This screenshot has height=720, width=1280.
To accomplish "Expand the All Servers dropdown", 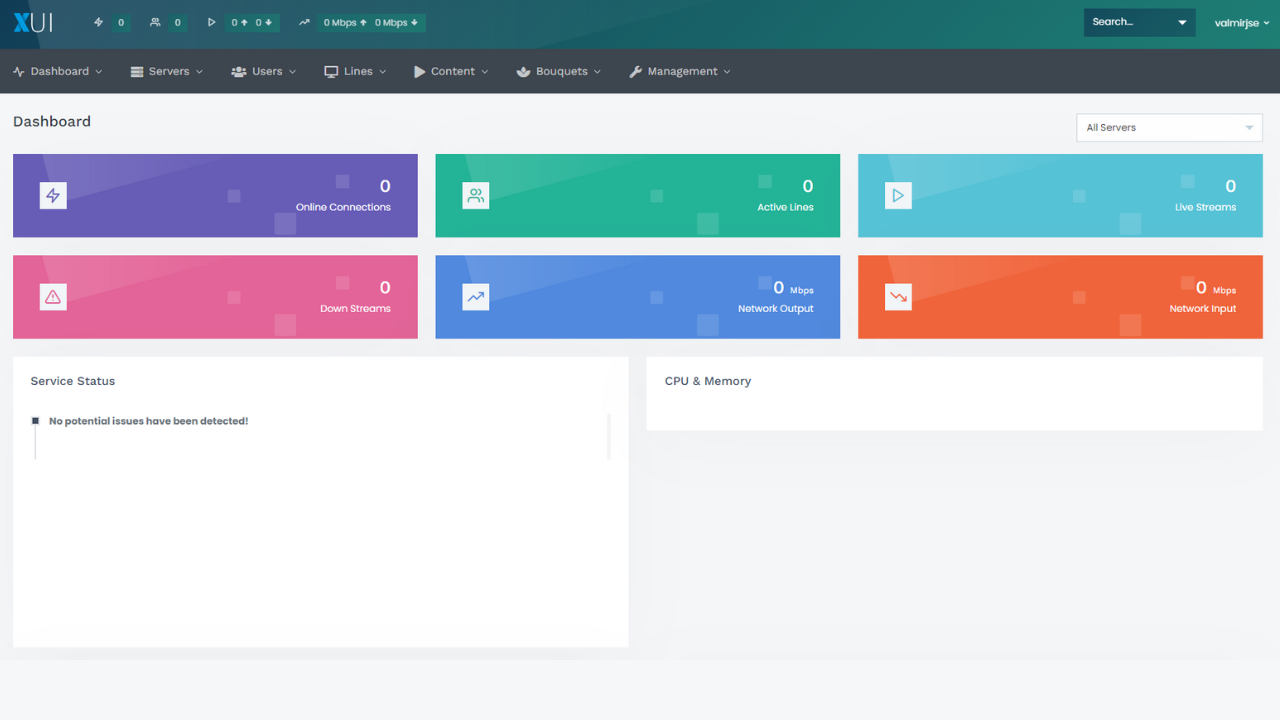I will 1169,128.
